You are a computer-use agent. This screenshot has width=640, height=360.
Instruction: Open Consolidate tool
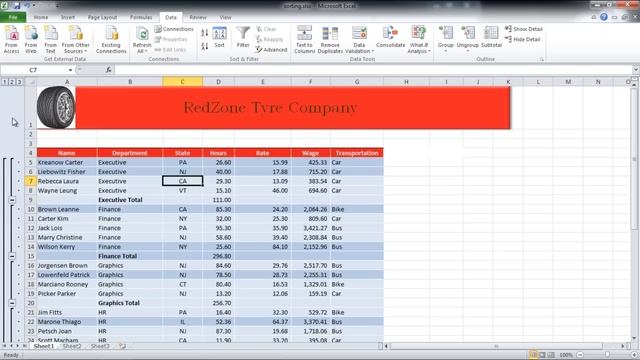[x=391, y=37]
